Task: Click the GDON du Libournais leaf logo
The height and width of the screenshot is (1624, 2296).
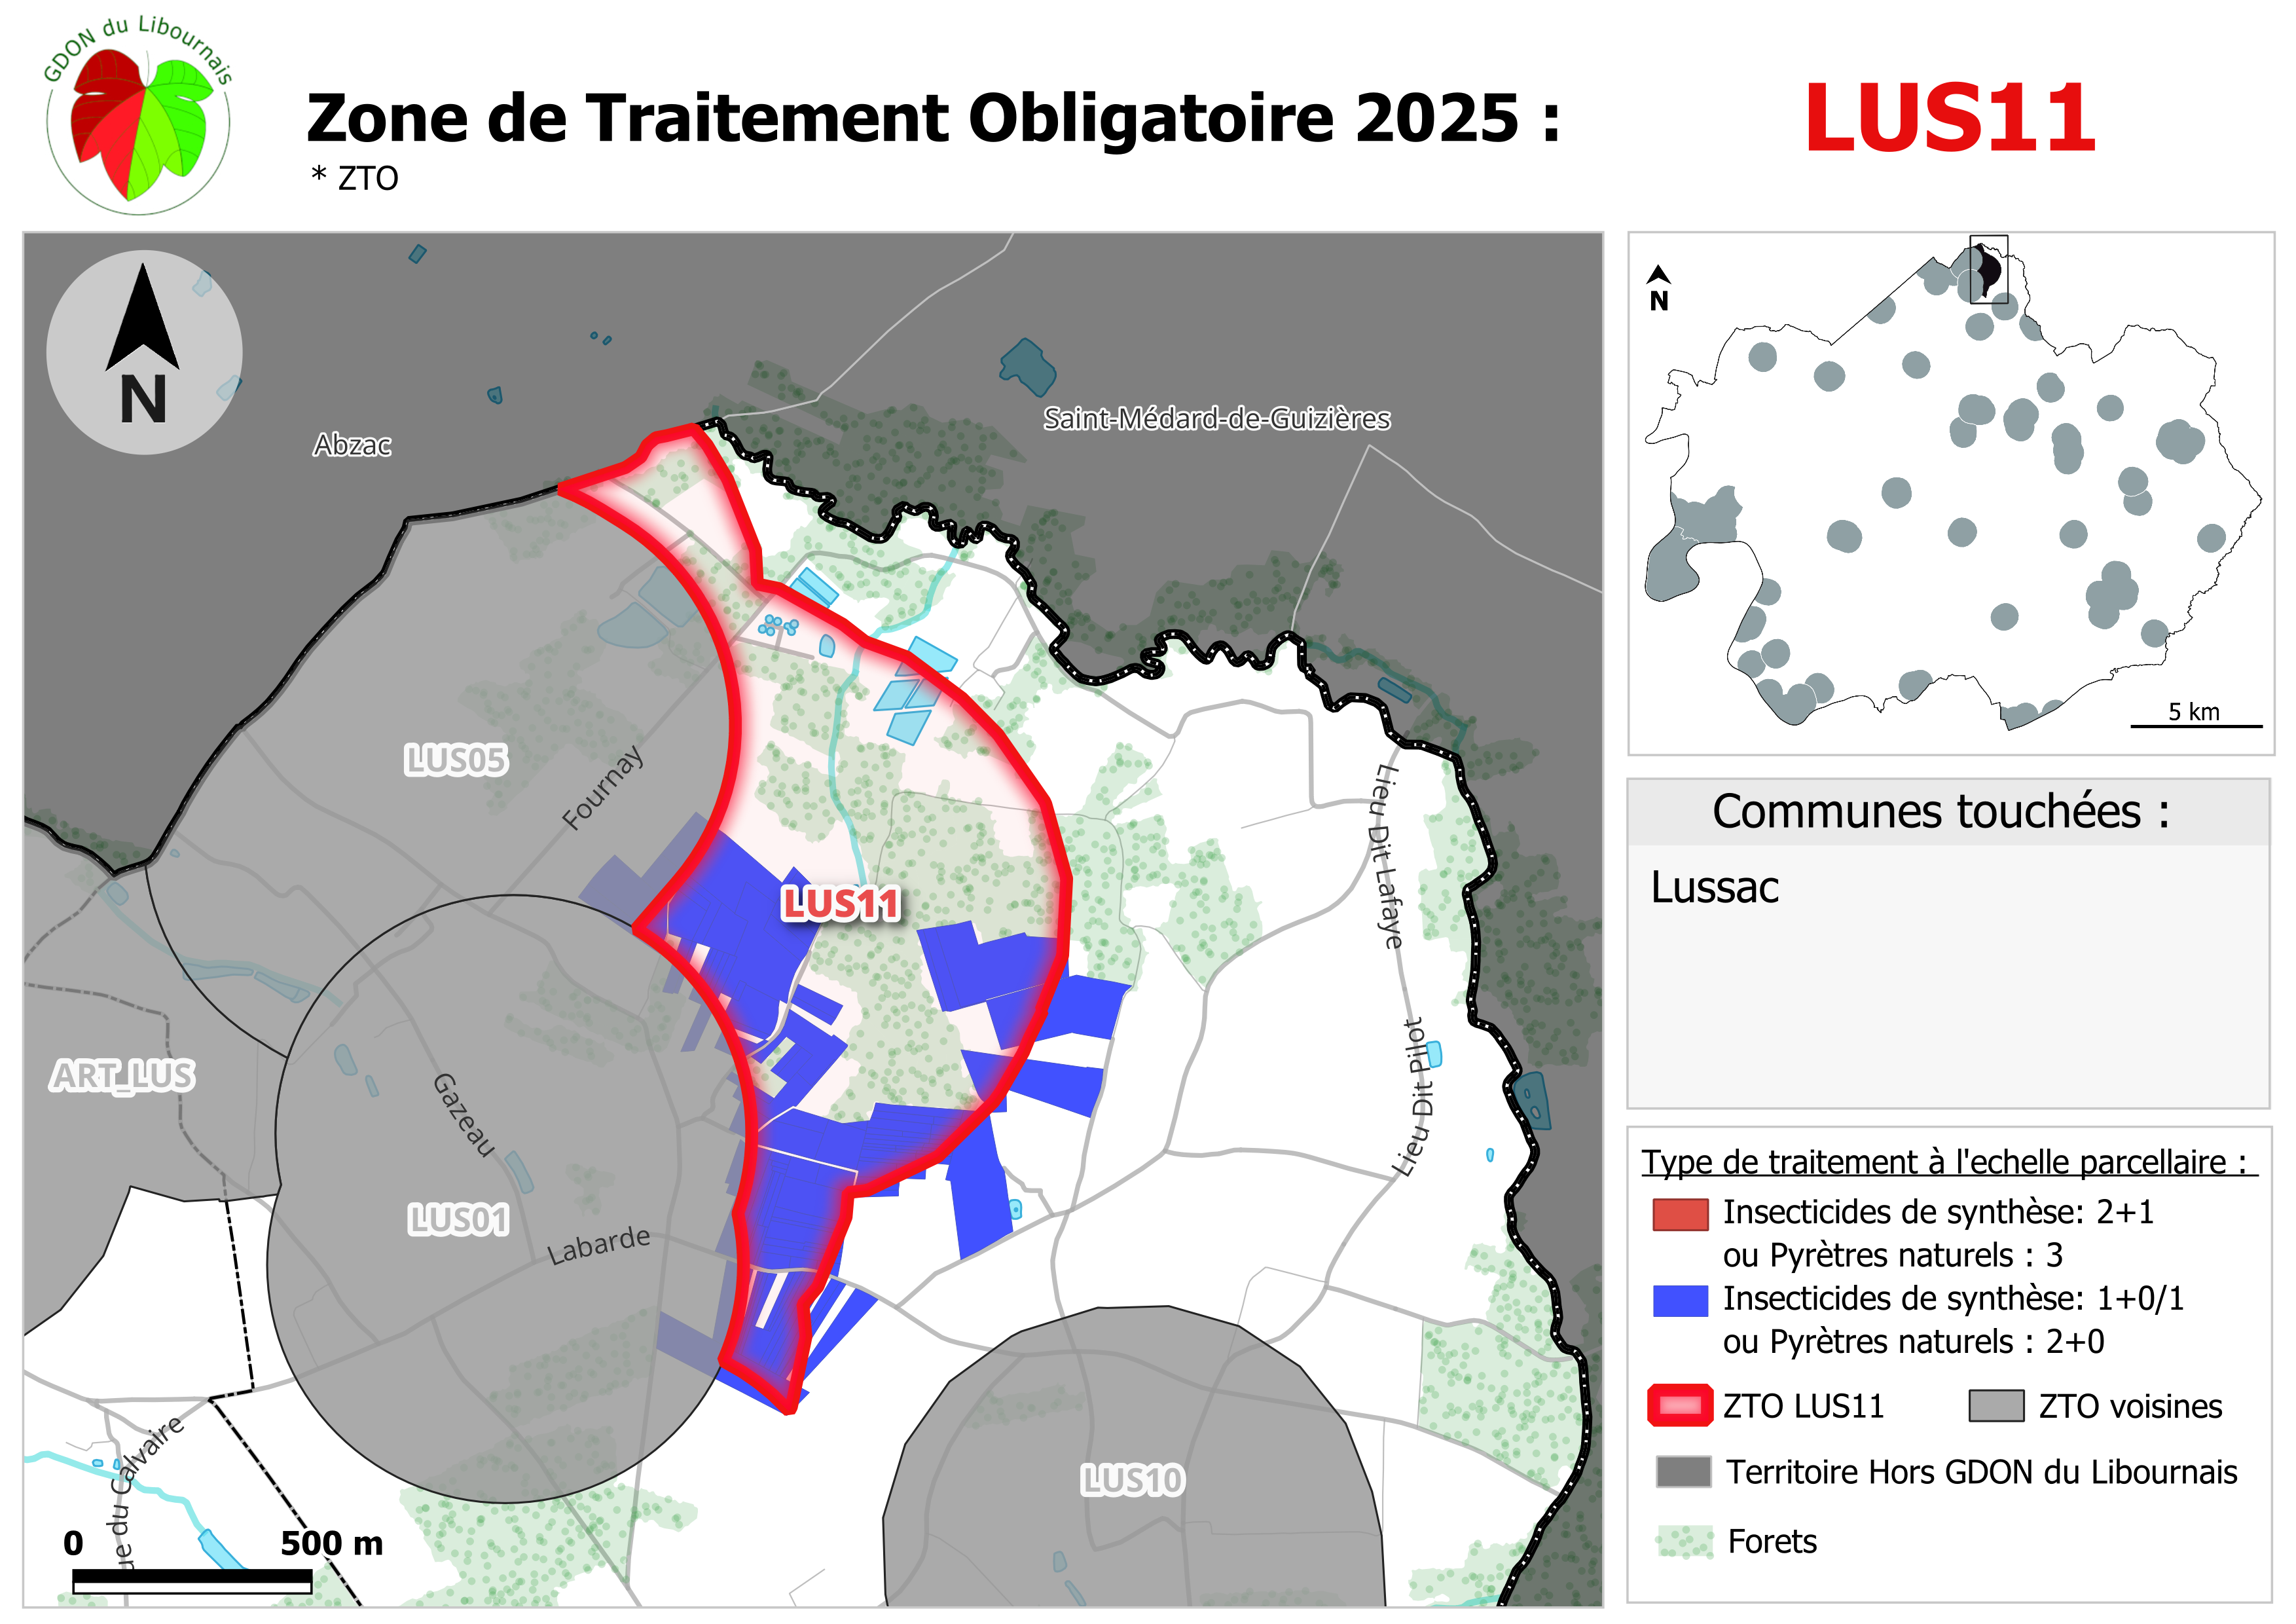Action: (139, 115)
